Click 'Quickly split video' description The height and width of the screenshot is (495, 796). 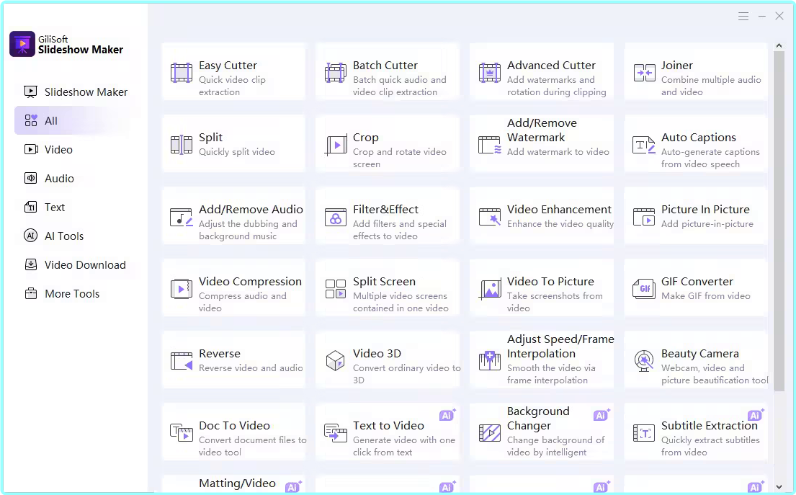click(237, 151)
